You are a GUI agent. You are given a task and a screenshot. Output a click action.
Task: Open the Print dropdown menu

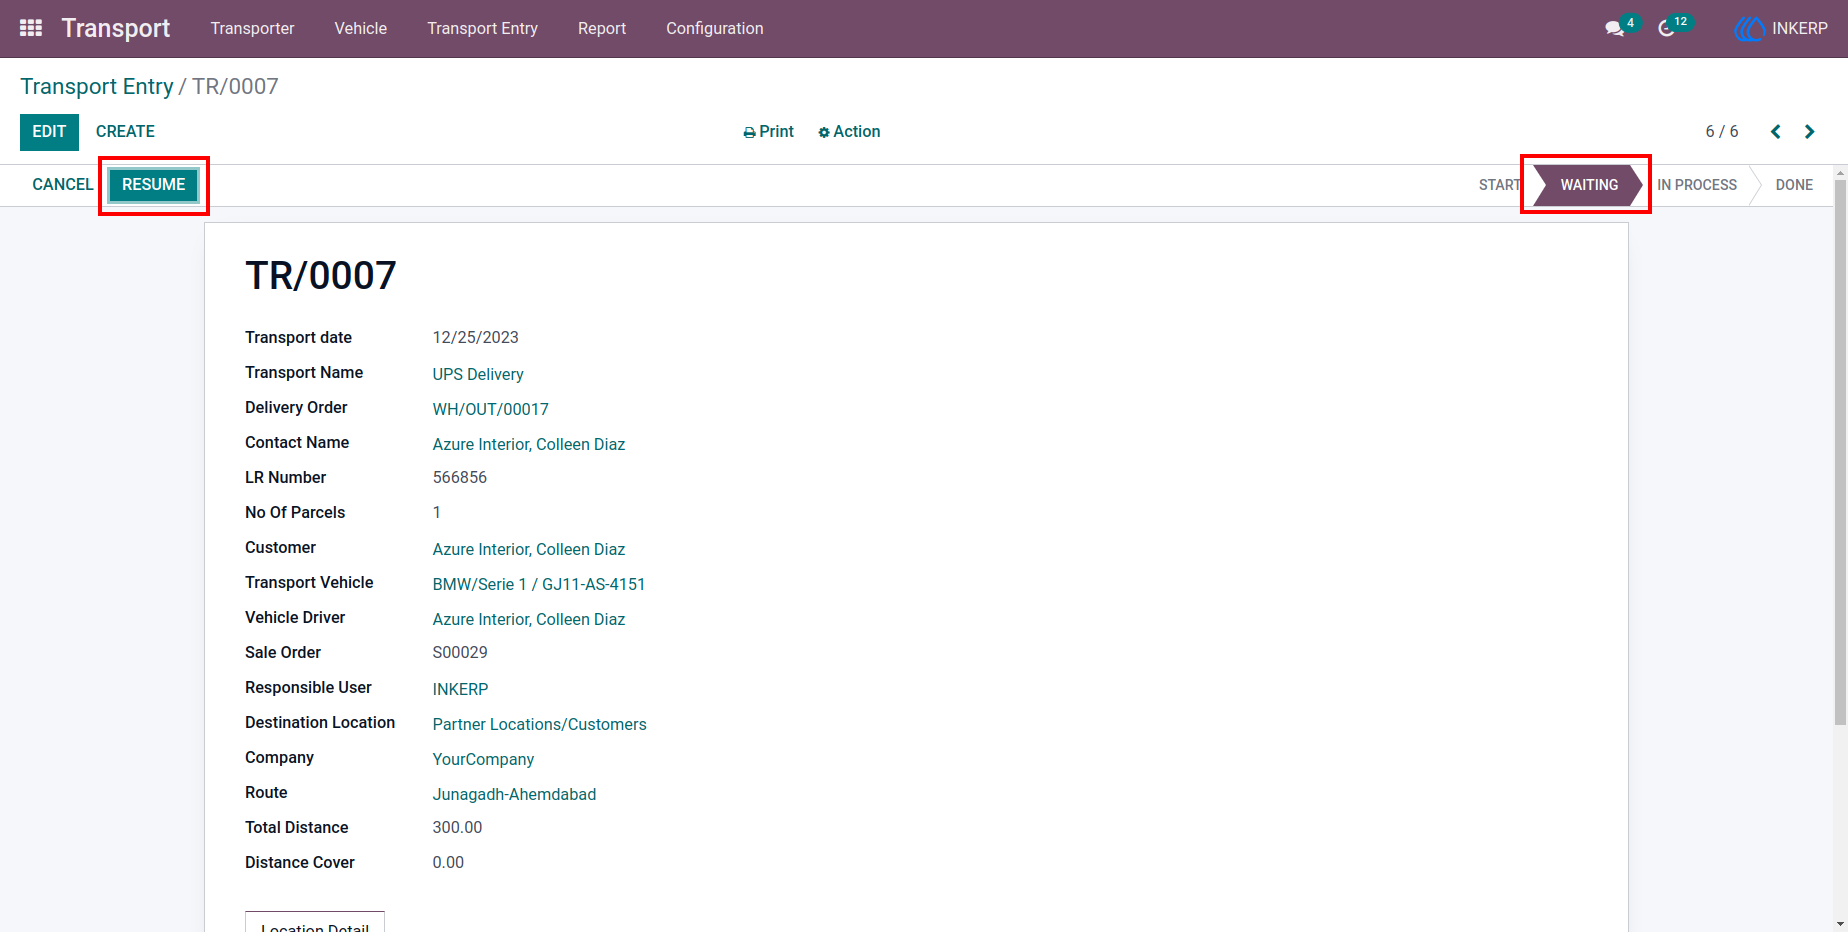point(768,132)
